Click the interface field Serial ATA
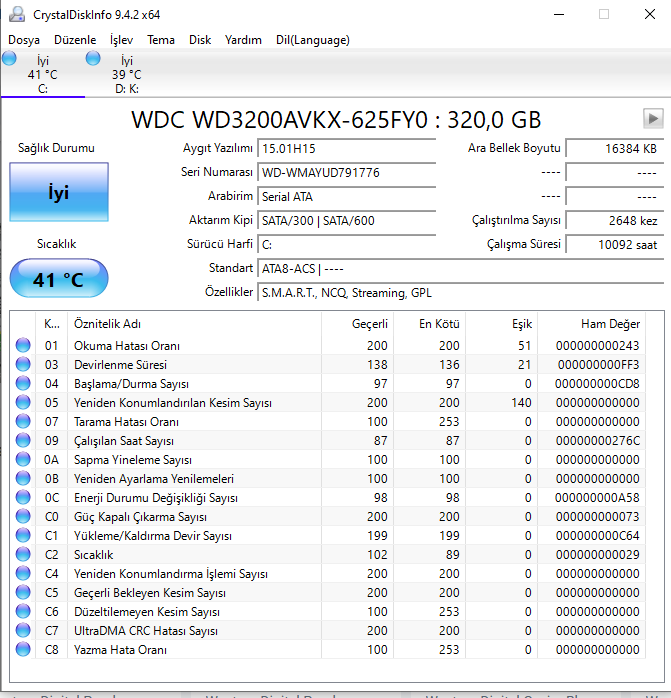671x698 pixels. click(346, 196)
